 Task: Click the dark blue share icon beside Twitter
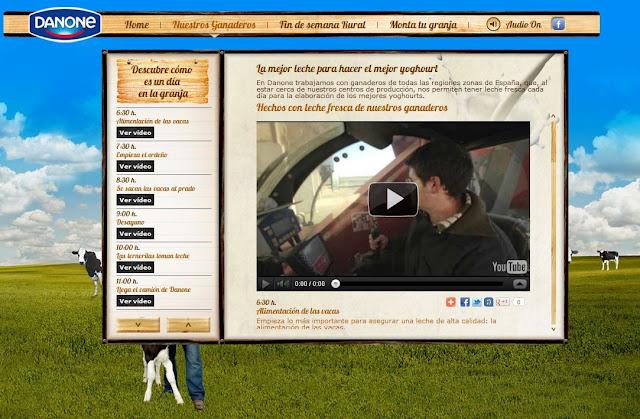489,302
